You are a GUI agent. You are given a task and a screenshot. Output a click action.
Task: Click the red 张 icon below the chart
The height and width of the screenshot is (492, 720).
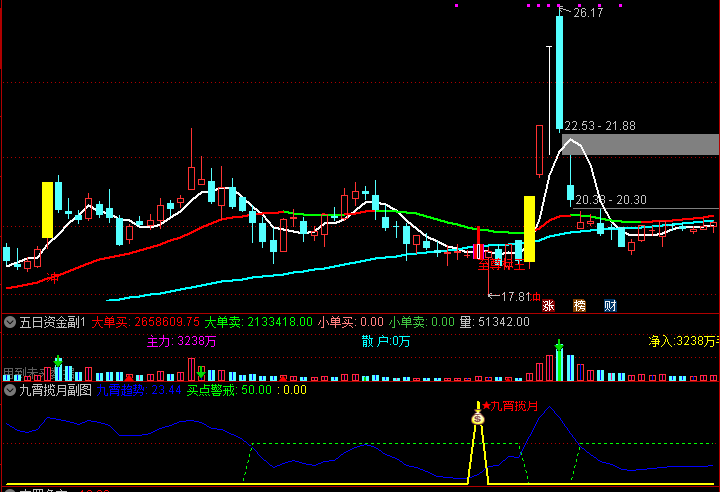click(548, 306)
